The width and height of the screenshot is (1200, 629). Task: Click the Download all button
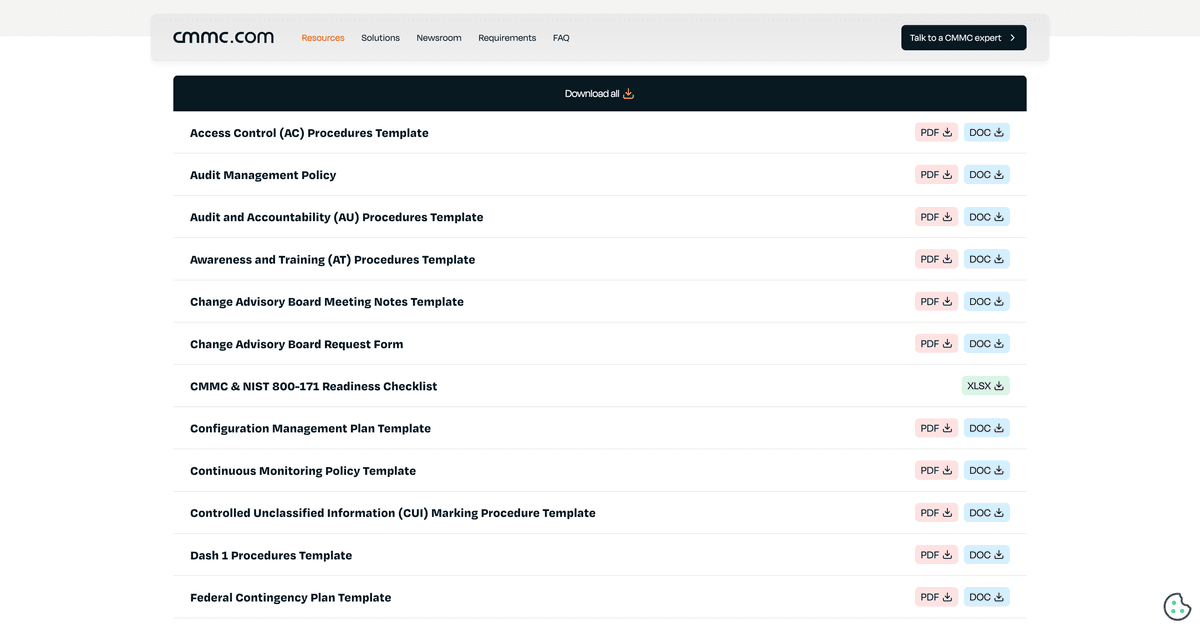pos(599,93)
